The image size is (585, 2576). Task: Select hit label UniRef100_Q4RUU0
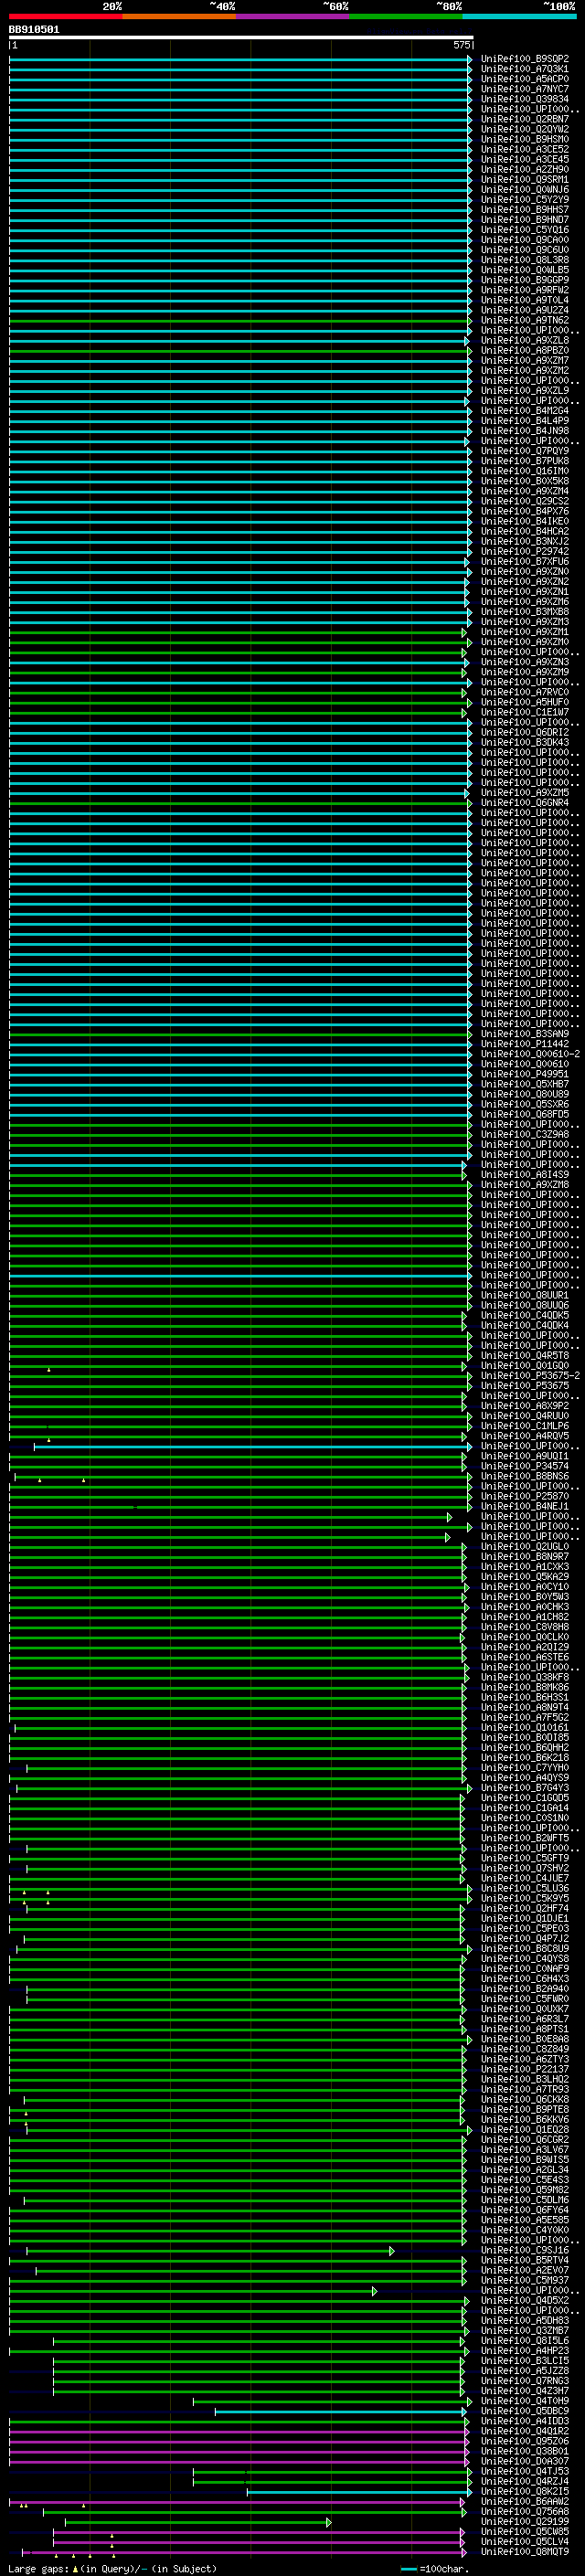[x=525, y=1416]
